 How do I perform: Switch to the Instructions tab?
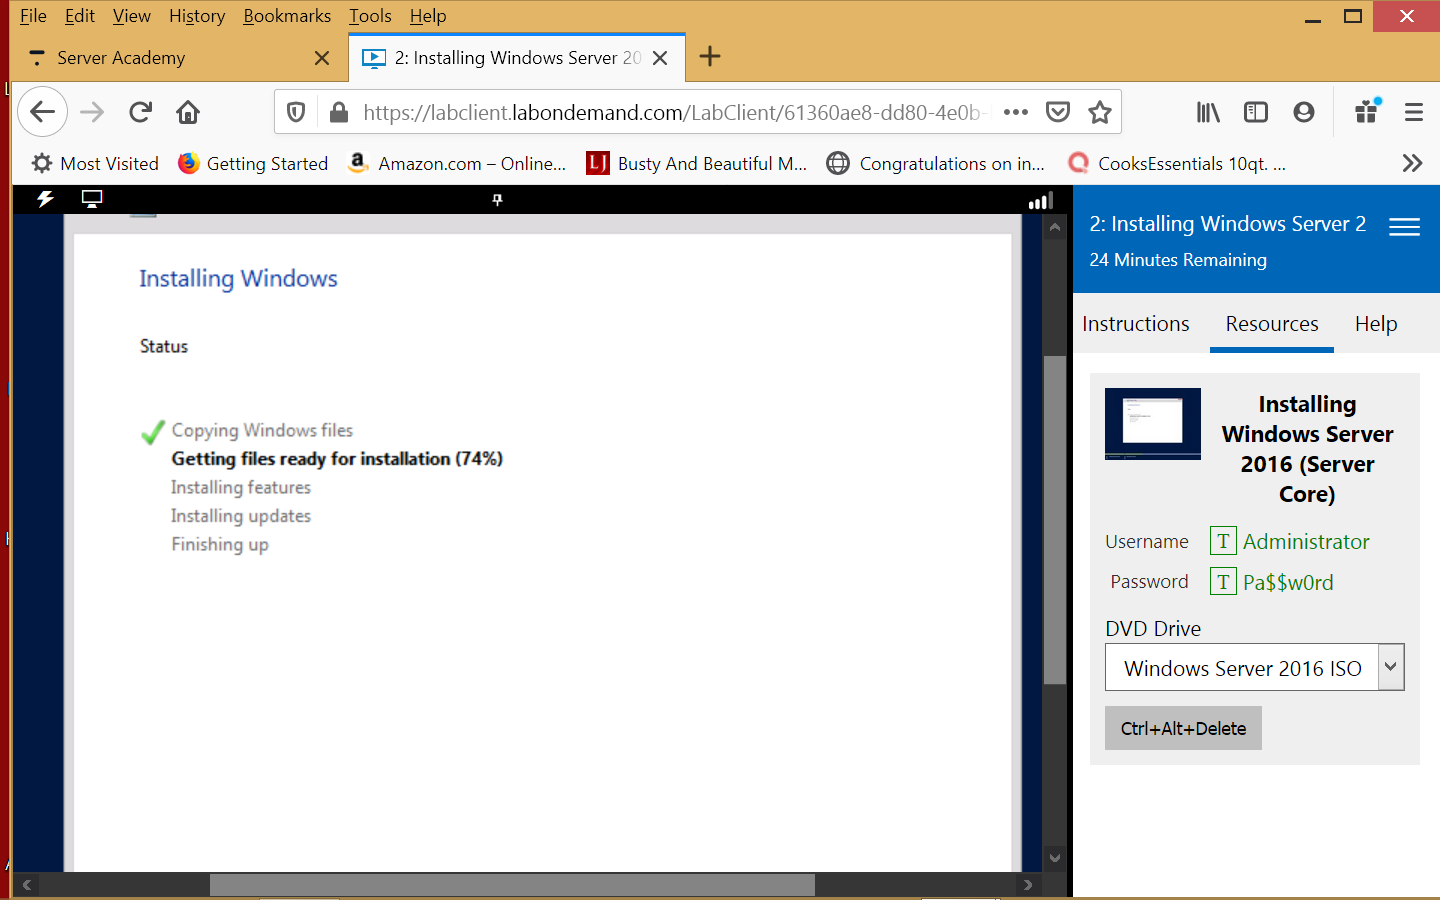click(x=1135, y=324)
